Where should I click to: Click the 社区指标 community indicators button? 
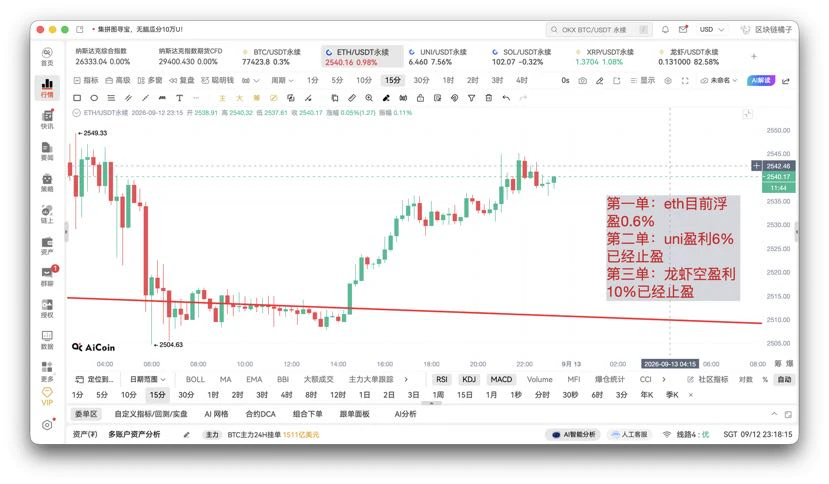click(x=707, y=379)
